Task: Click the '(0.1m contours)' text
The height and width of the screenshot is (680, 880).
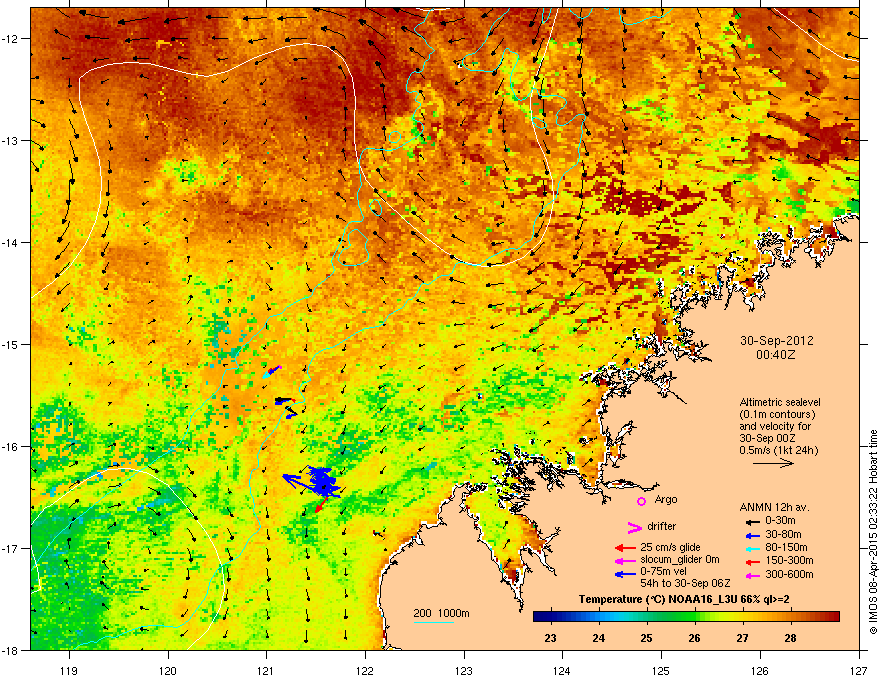Action: 777,414
